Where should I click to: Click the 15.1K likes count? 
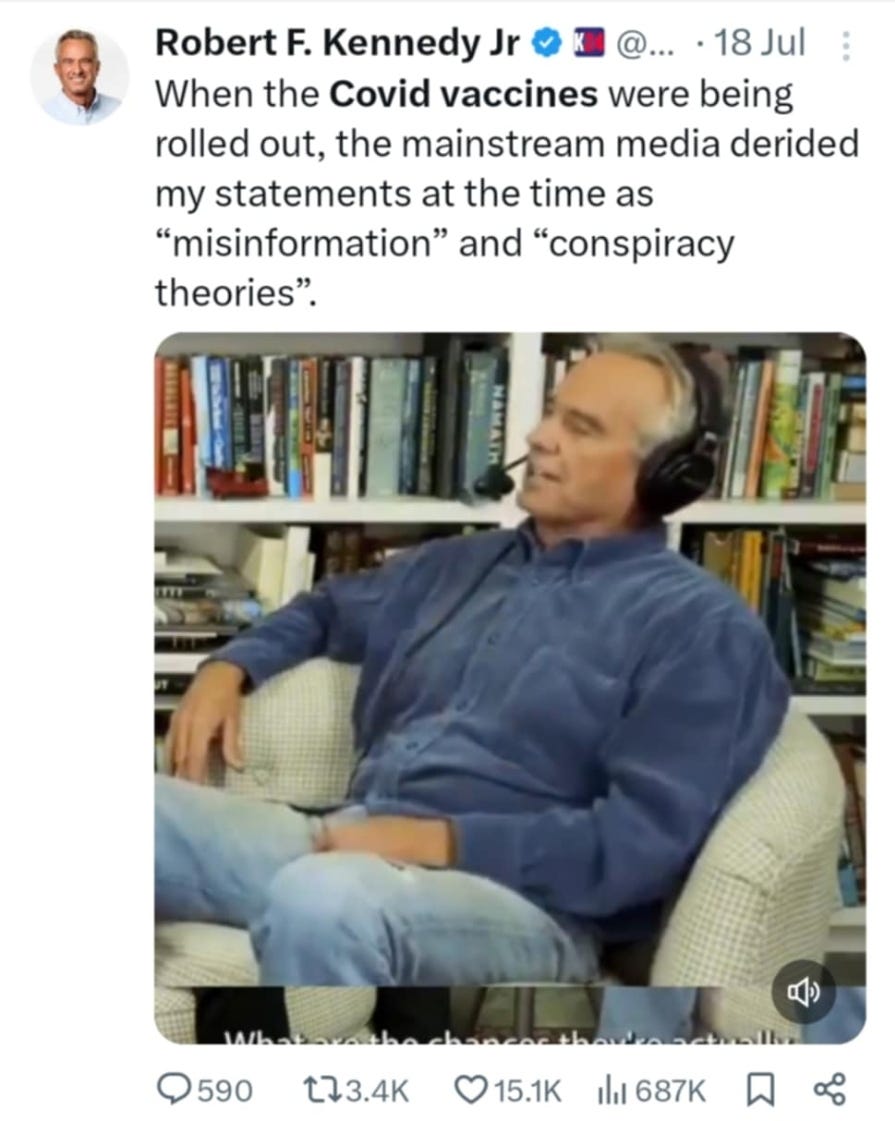pos(528,1091)
